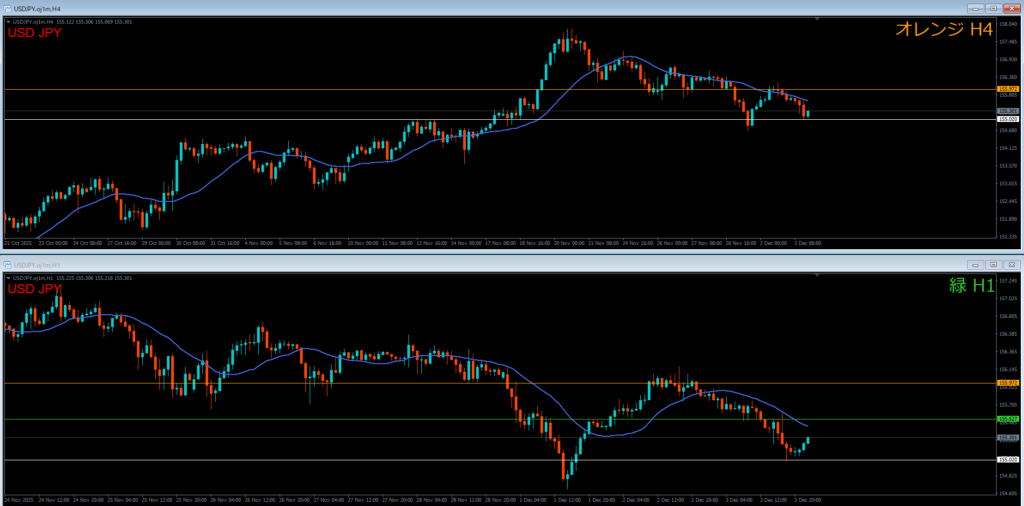Viewport: 1024px width, 506px height.
Task: Click the chart shift triangle on H4 chart
Action: coord(817,19)
